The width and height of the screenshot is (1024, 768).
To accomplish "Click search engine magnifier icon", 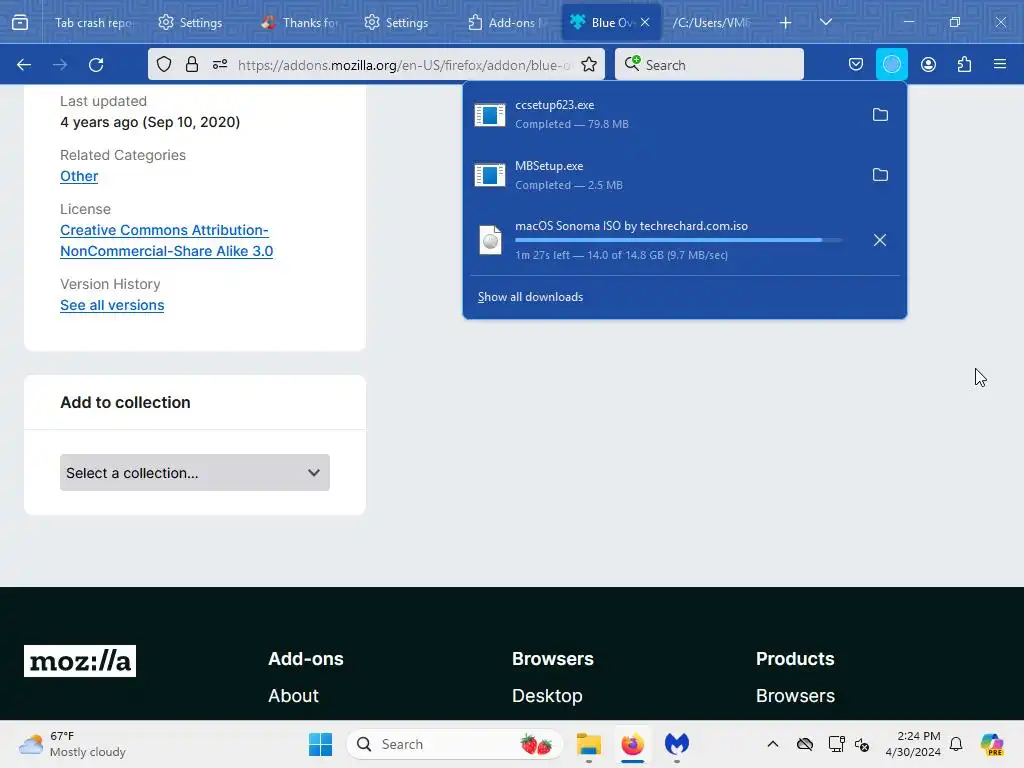I will (632, 63).
